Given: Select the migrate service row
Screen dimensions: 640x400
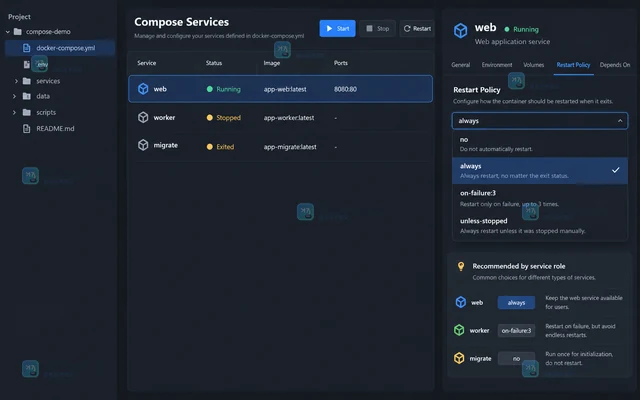Looking at the screenshot, I should 280,146.
